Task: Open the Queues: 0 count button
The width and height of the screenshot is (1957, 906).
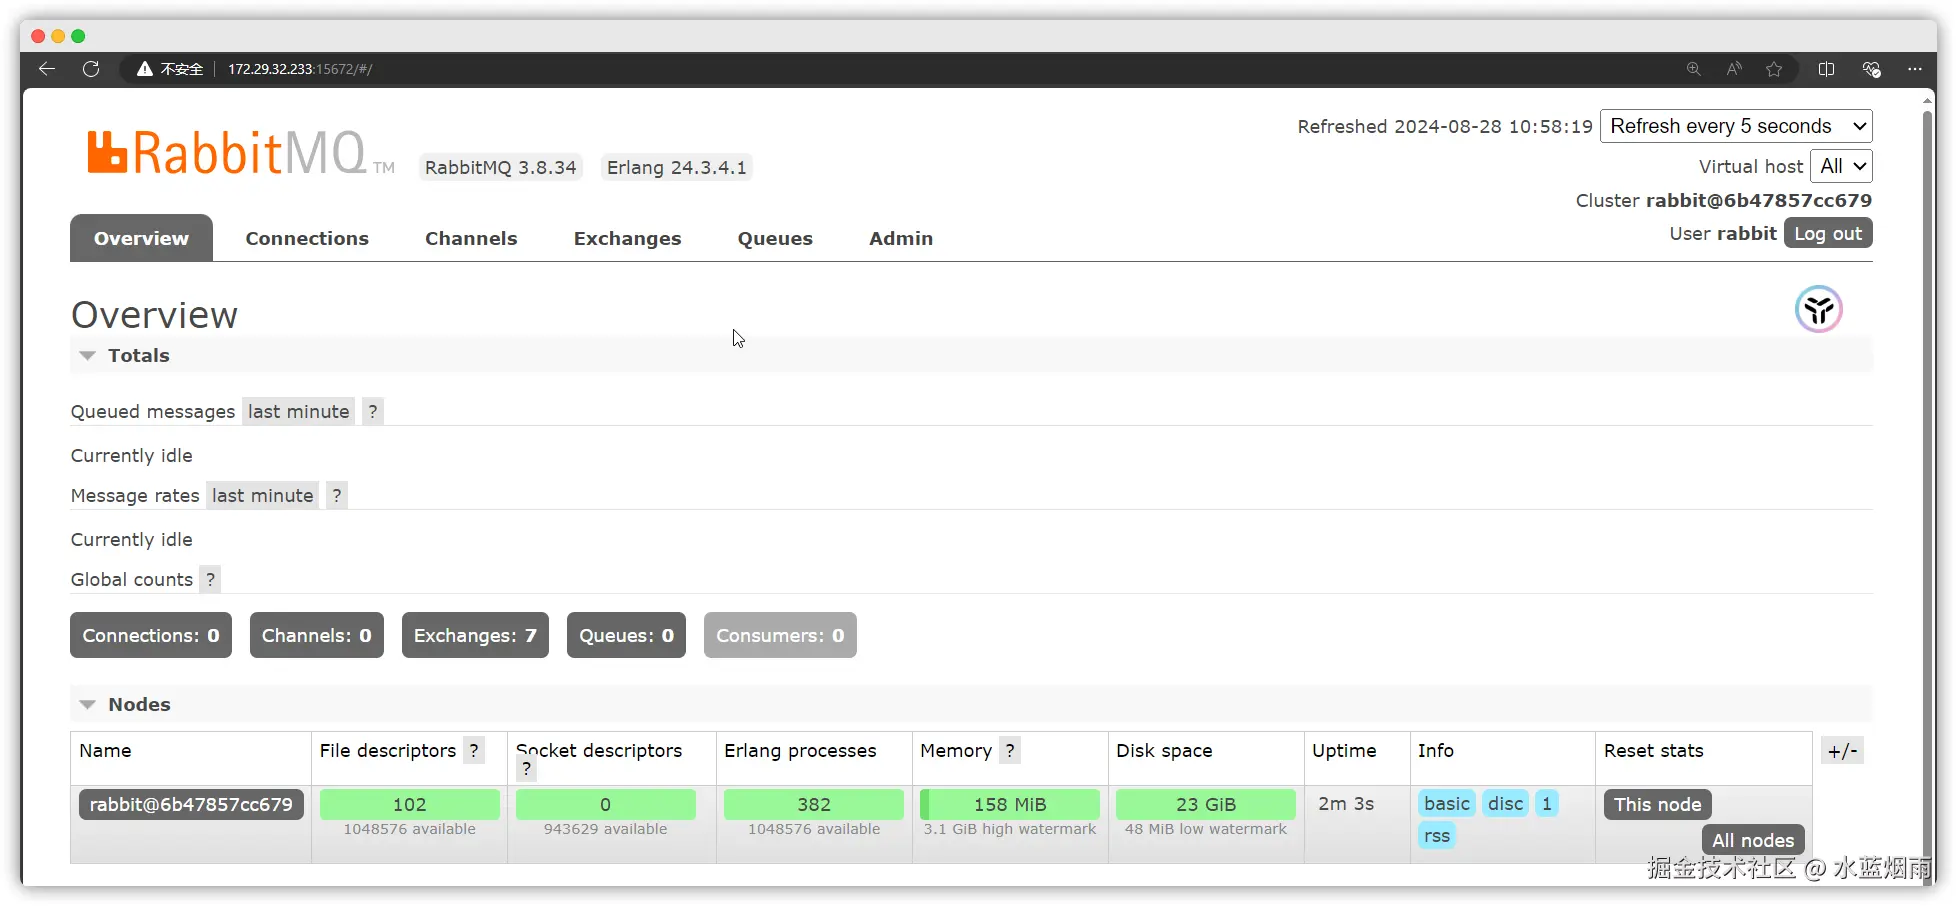Action: pos(626,635)
